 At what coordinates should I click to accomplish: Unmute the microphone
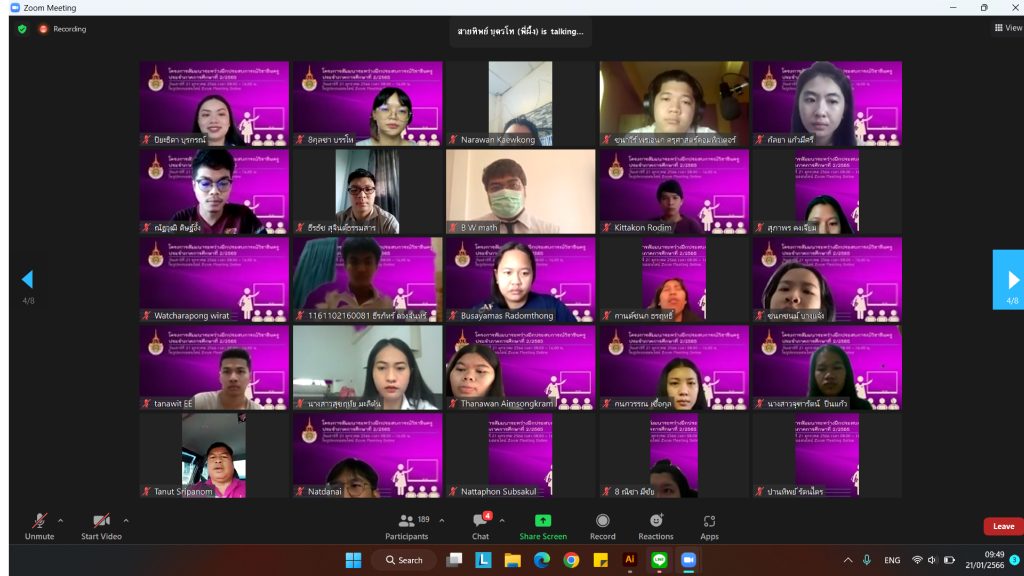39,526
